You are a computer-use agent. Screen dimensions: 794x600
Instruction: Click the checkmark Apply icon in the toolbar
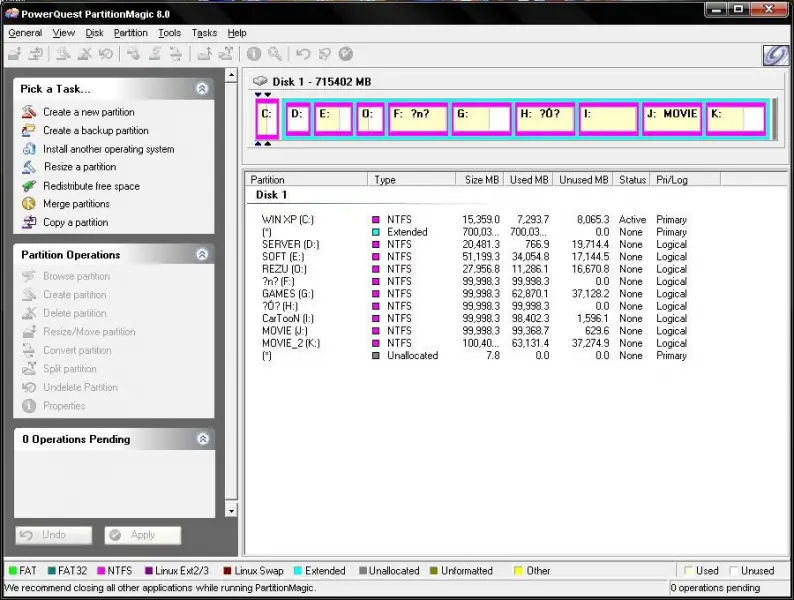pyautogui.click(x=346, y=54)
